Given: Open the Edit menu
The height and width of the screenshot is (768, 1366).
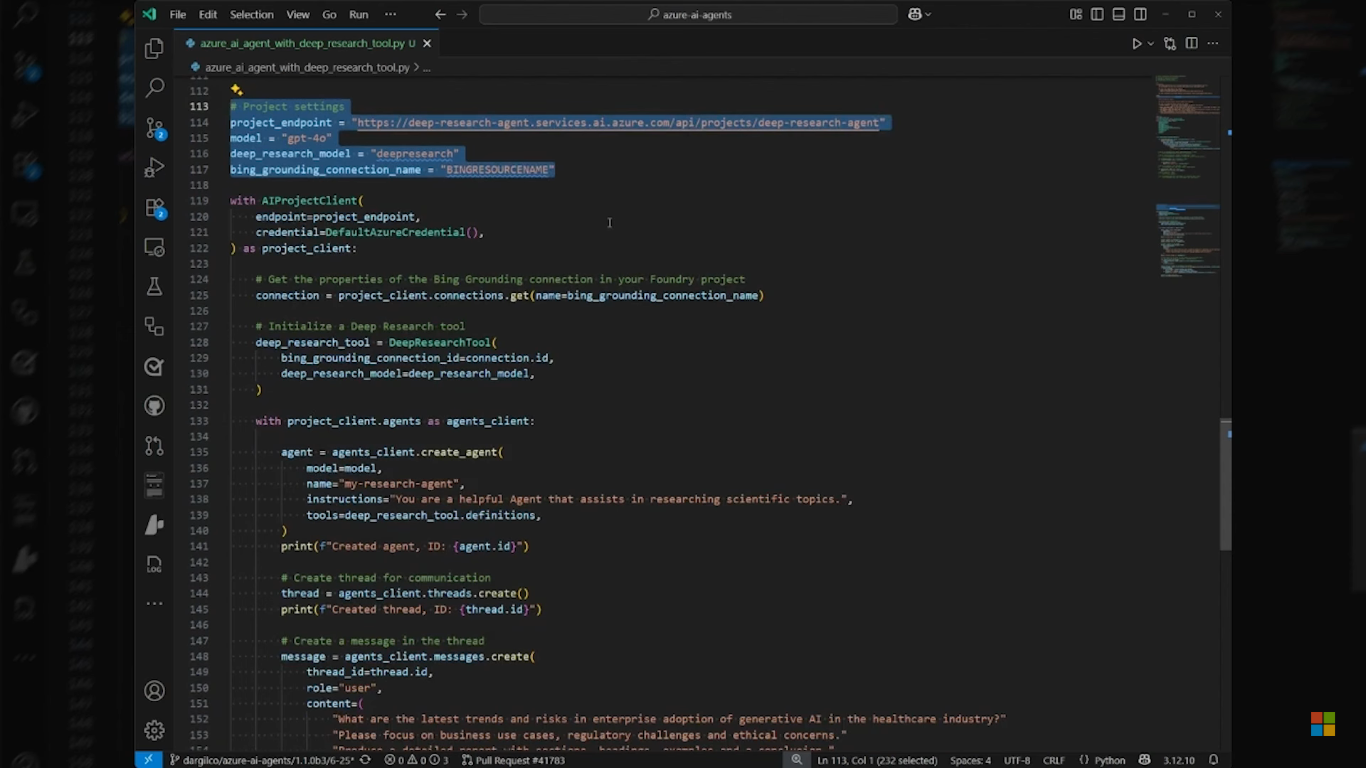Looking at the screenshot, I should 208,14.
